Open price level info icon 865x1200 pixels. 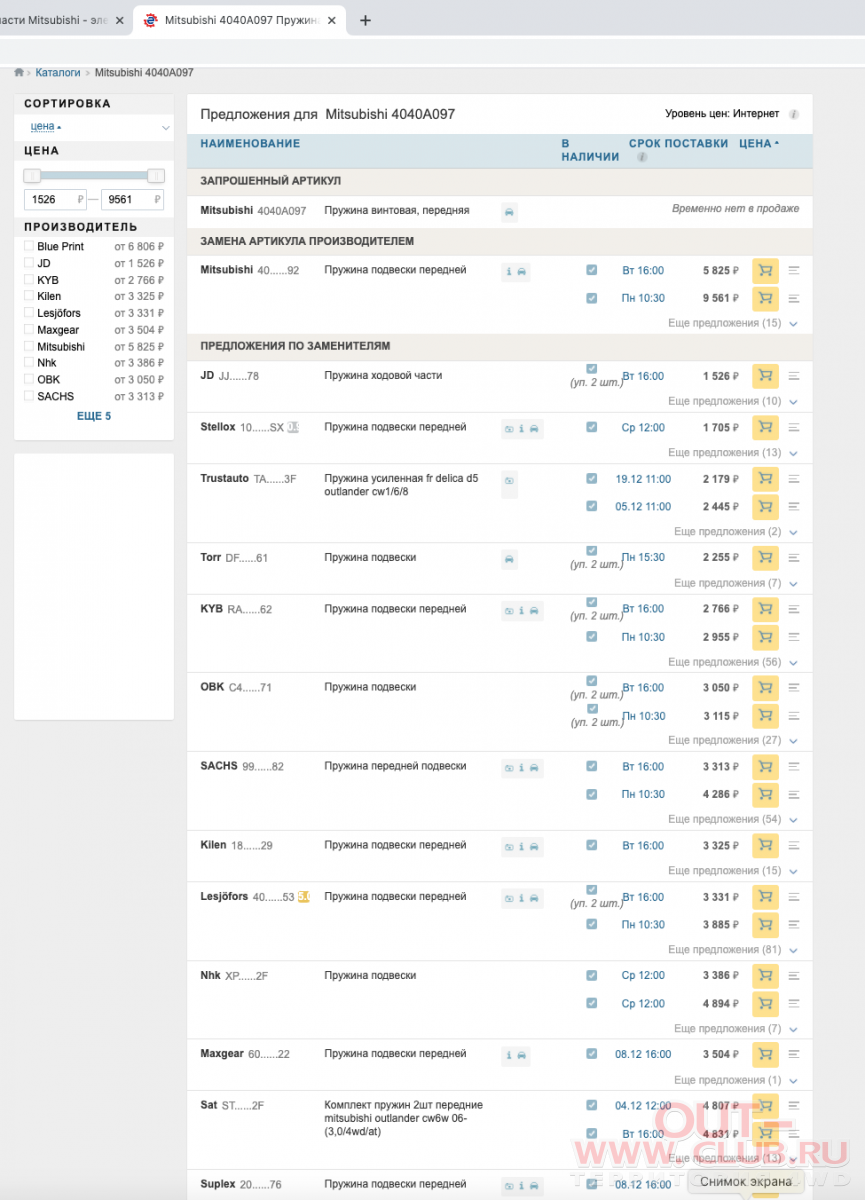click(794, 115)
